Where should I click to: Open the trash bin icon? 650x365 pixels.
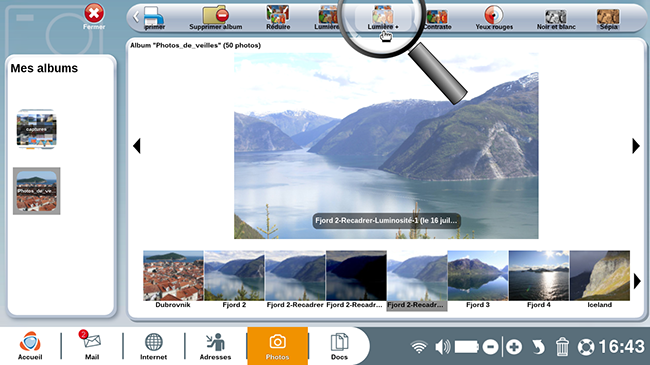(562, 346)
